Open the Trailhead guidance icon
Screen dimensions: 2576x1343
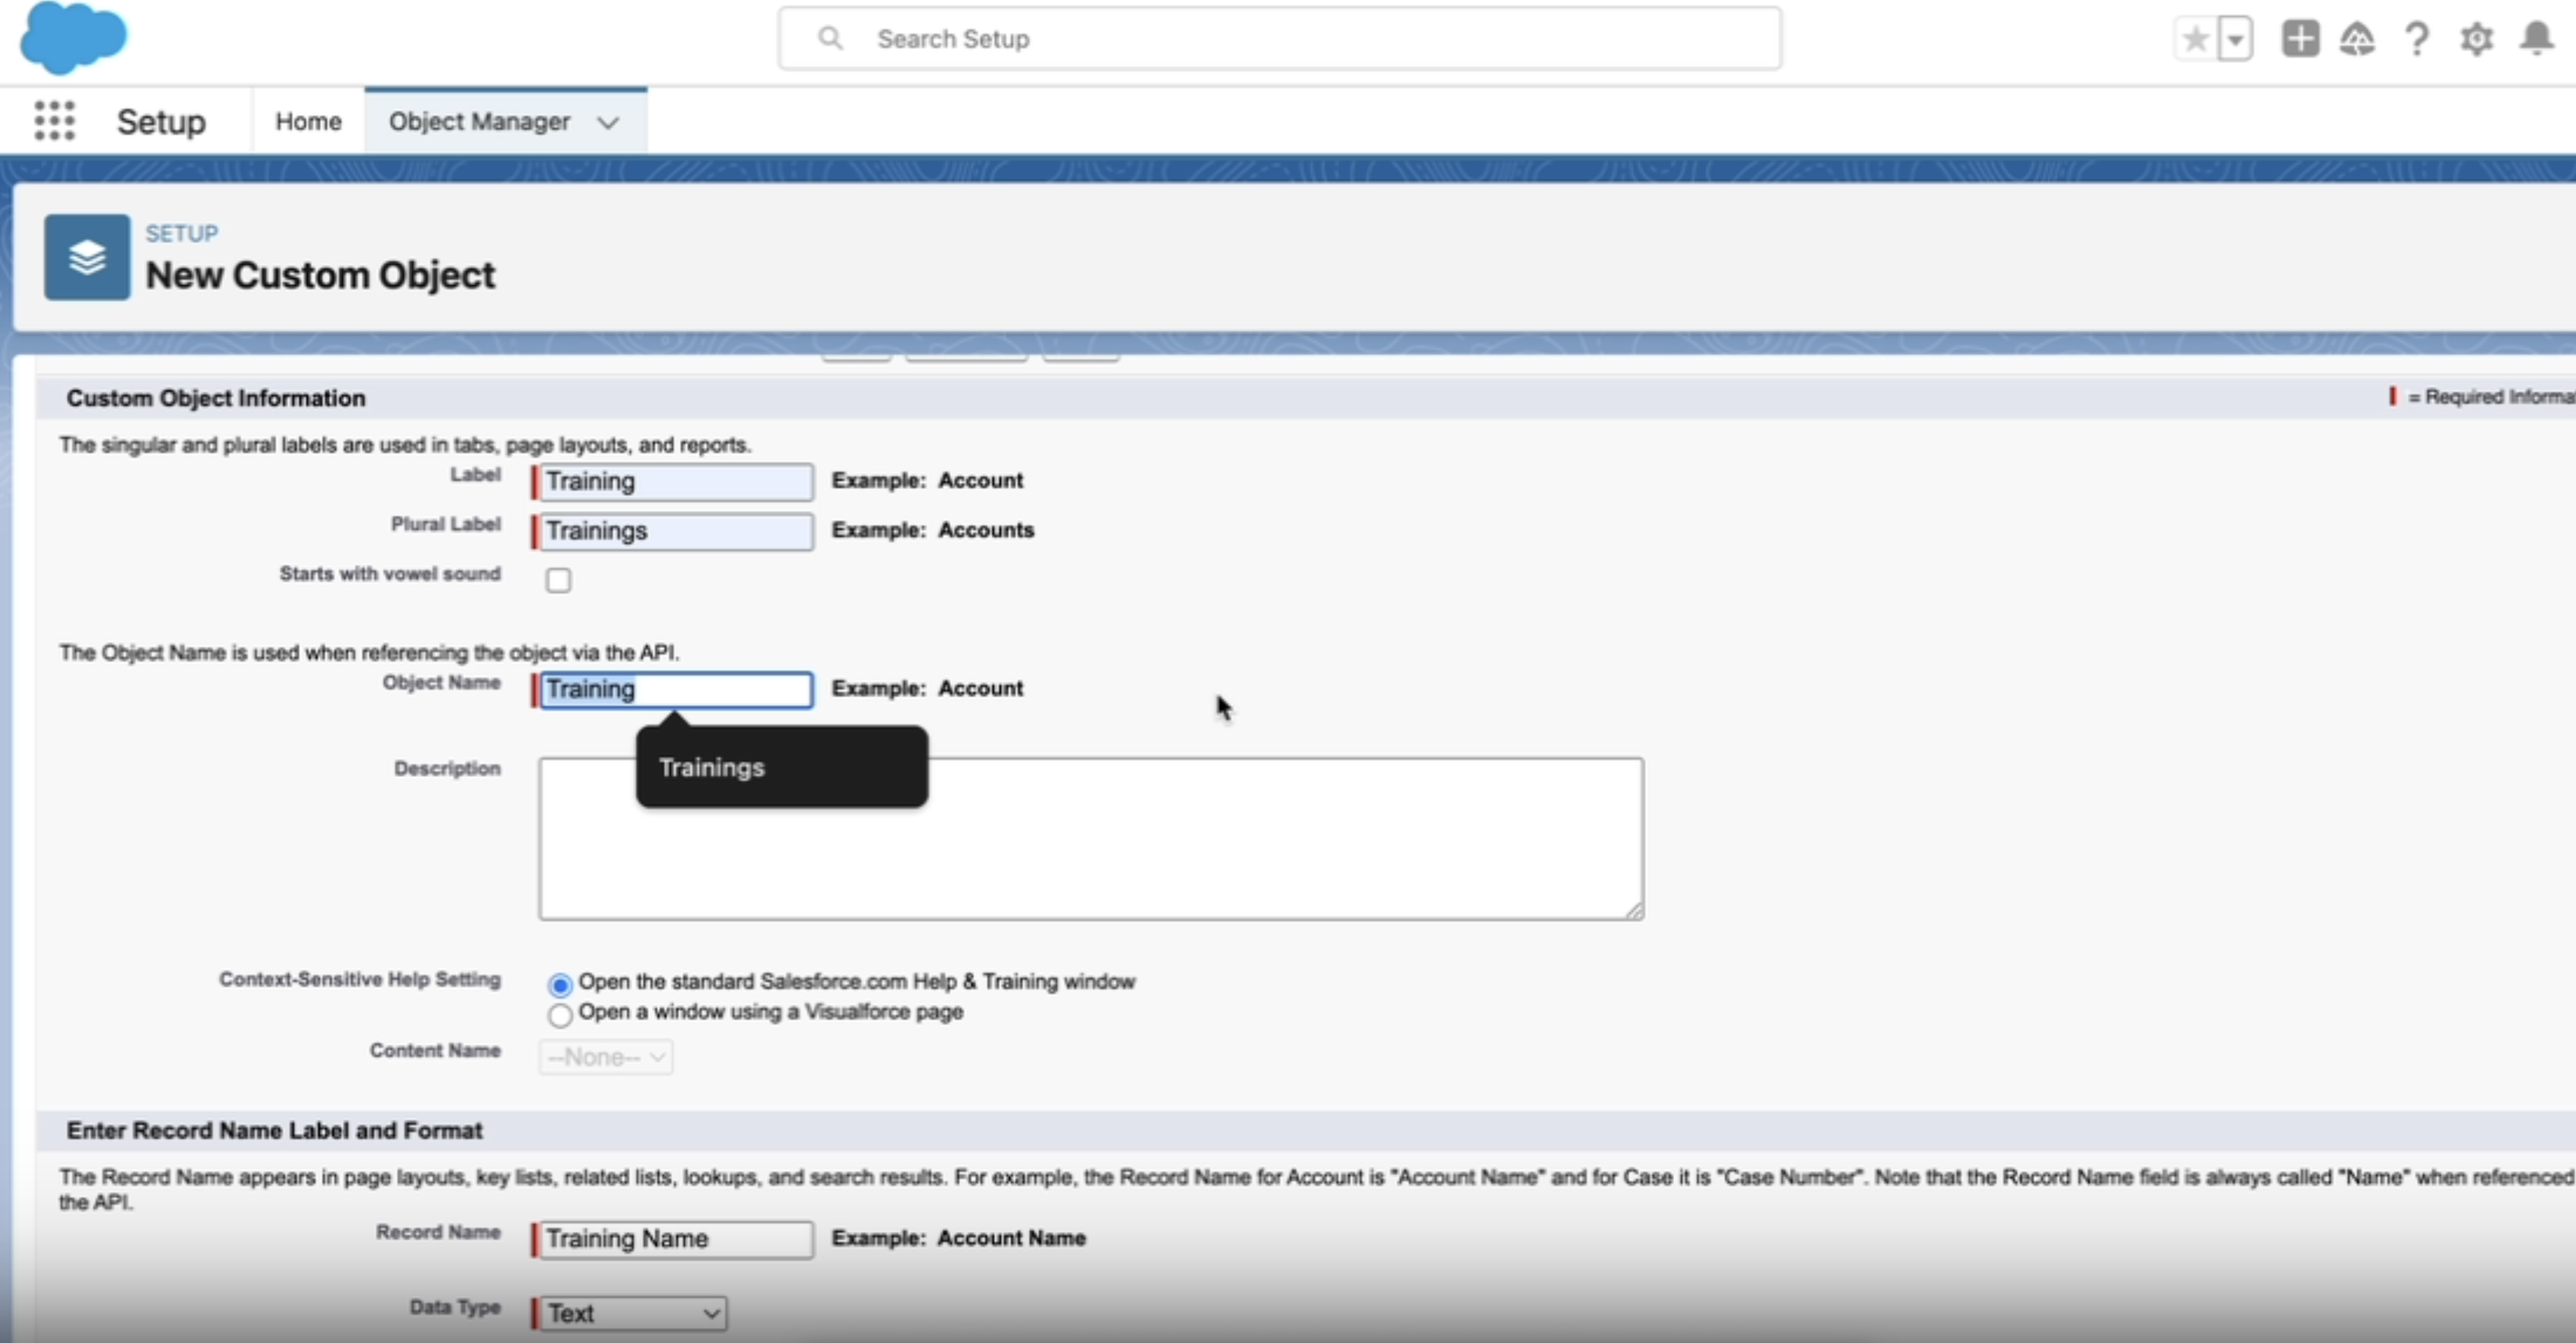click(x=2357, y=39)
